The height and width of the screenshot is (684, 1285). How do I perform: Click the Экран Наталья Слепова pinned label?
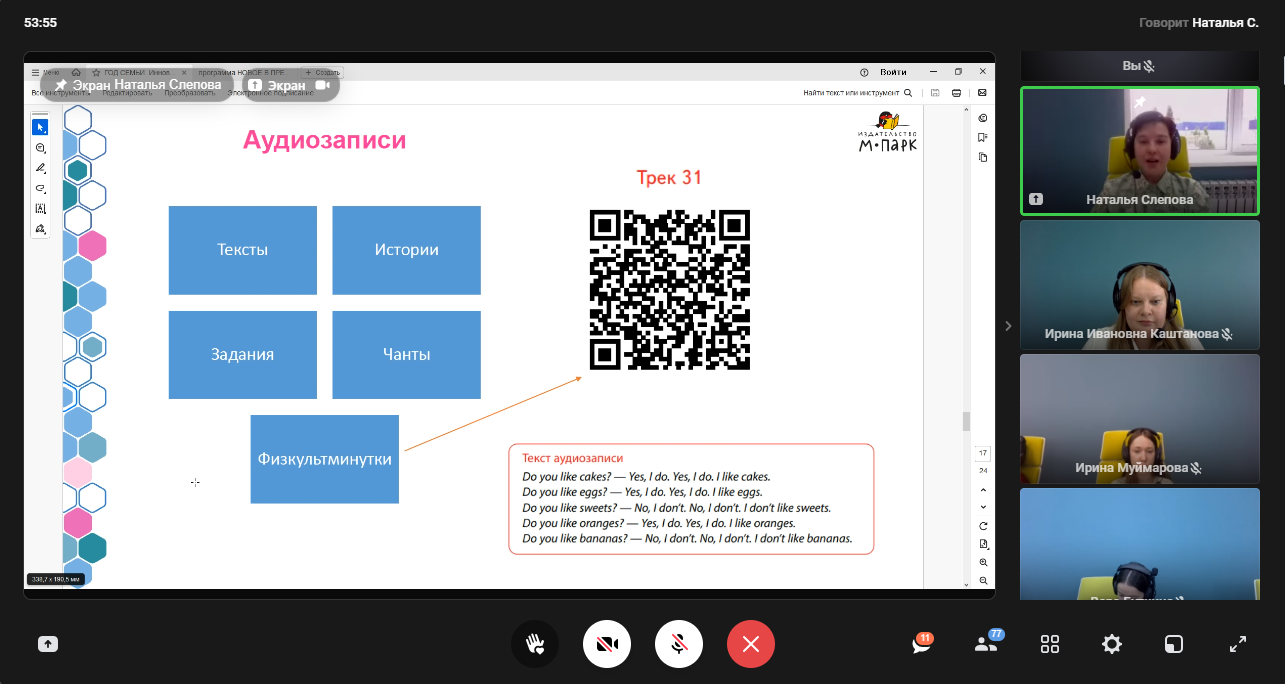click(x=137, y=86)
